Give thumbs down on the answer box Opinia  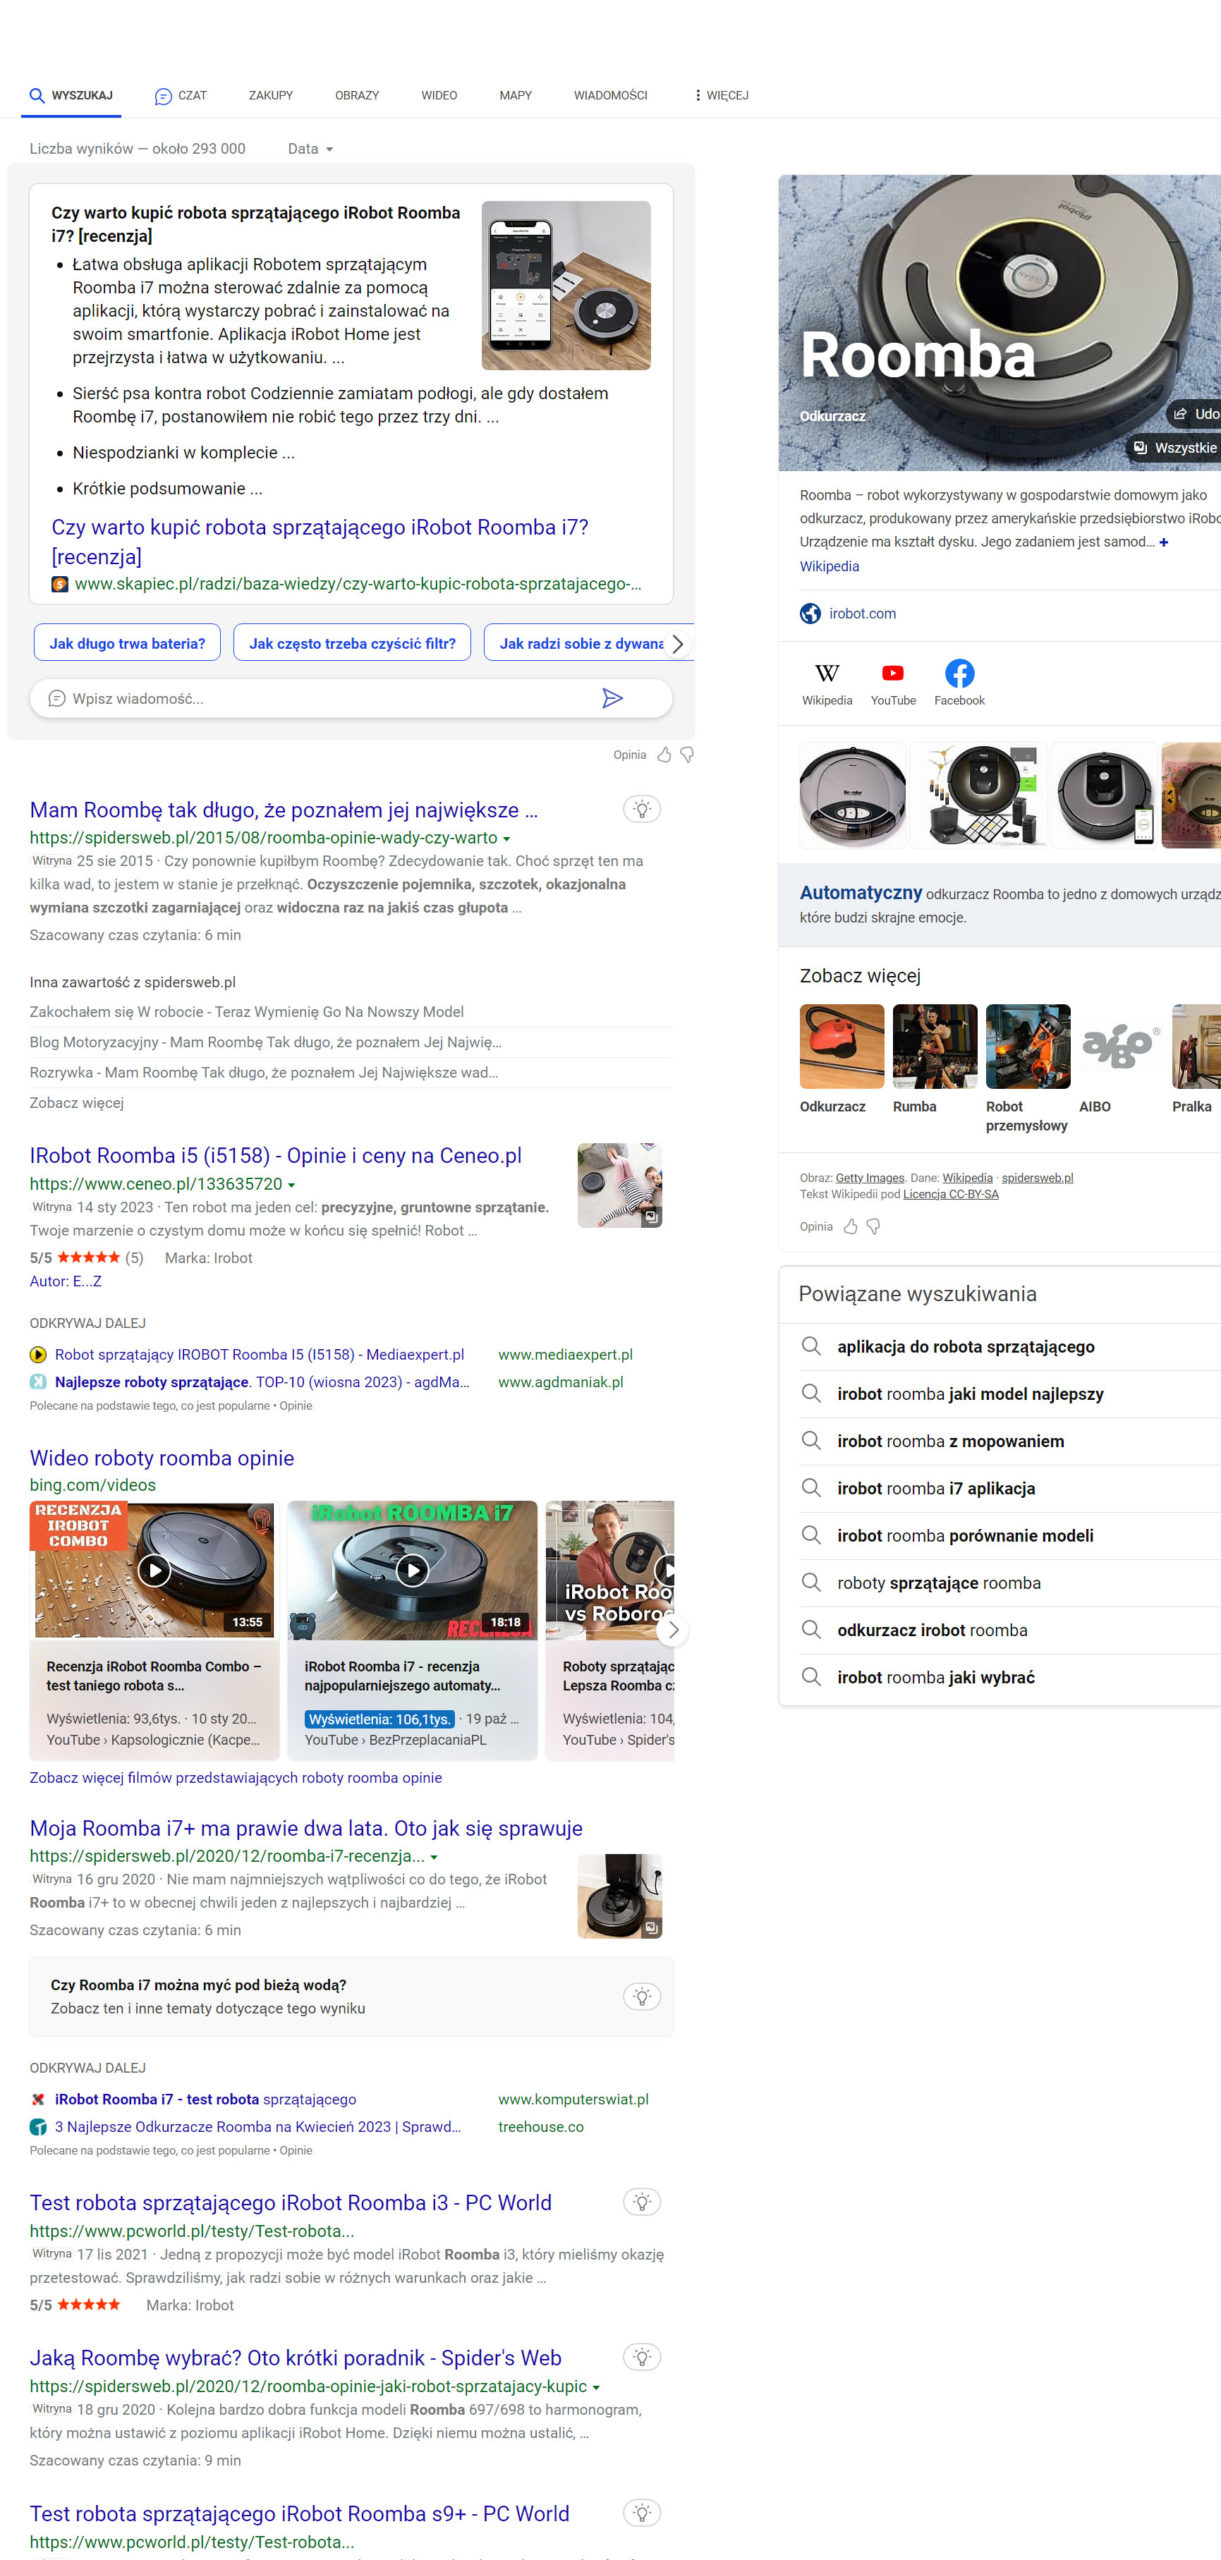coord(687,755)
